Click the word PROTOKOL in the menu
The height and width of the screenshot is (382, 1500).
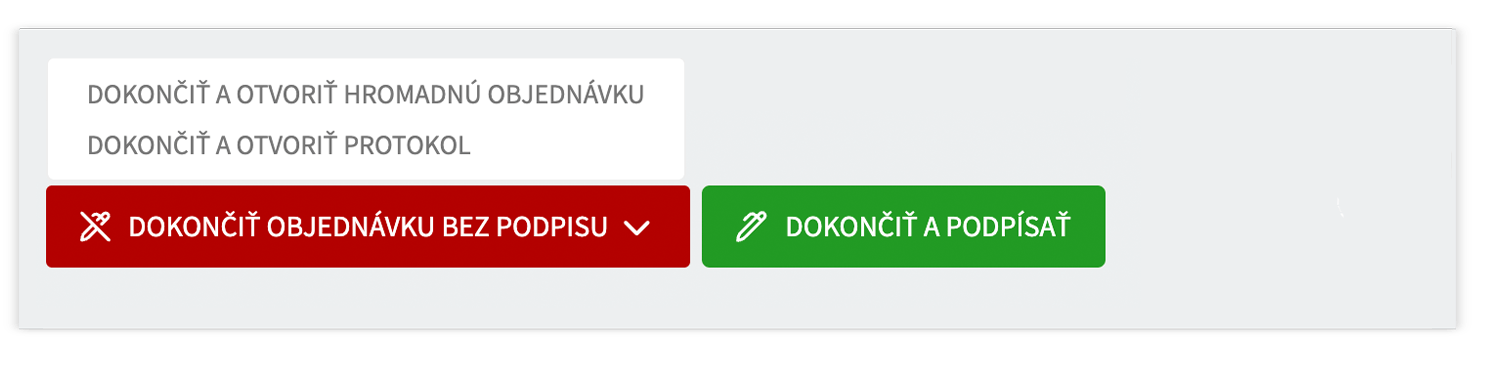click(407, 145)
